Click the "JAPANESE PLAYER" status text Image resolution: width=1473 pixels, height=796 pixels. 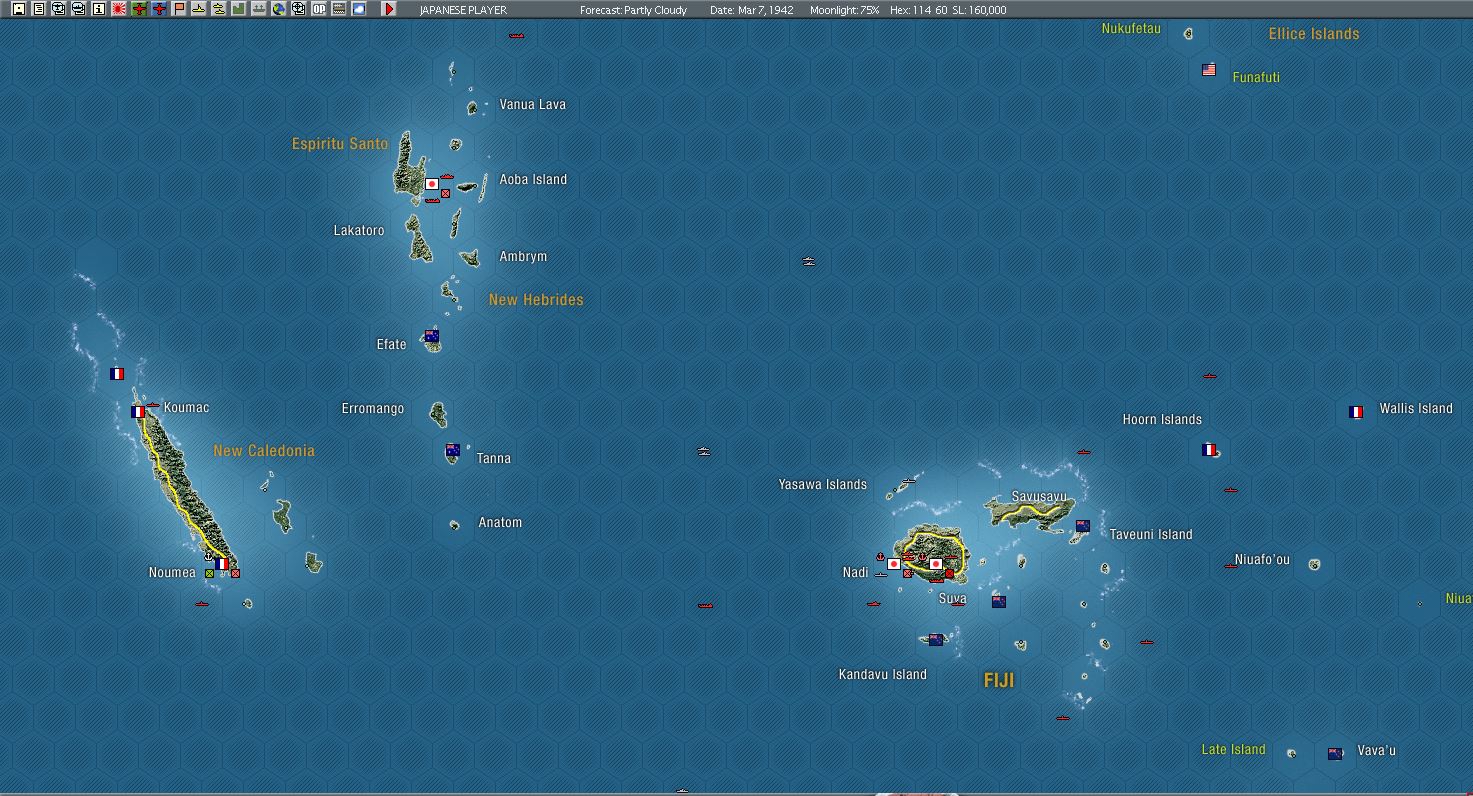click(463, 10)
